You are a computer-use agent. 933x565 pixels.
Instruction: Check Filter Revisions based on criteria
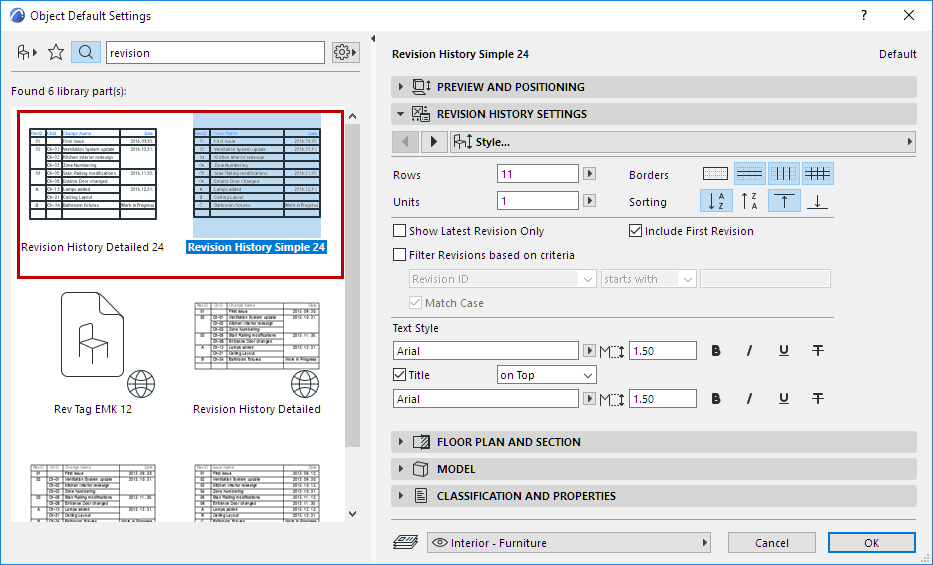click(401, 255)
